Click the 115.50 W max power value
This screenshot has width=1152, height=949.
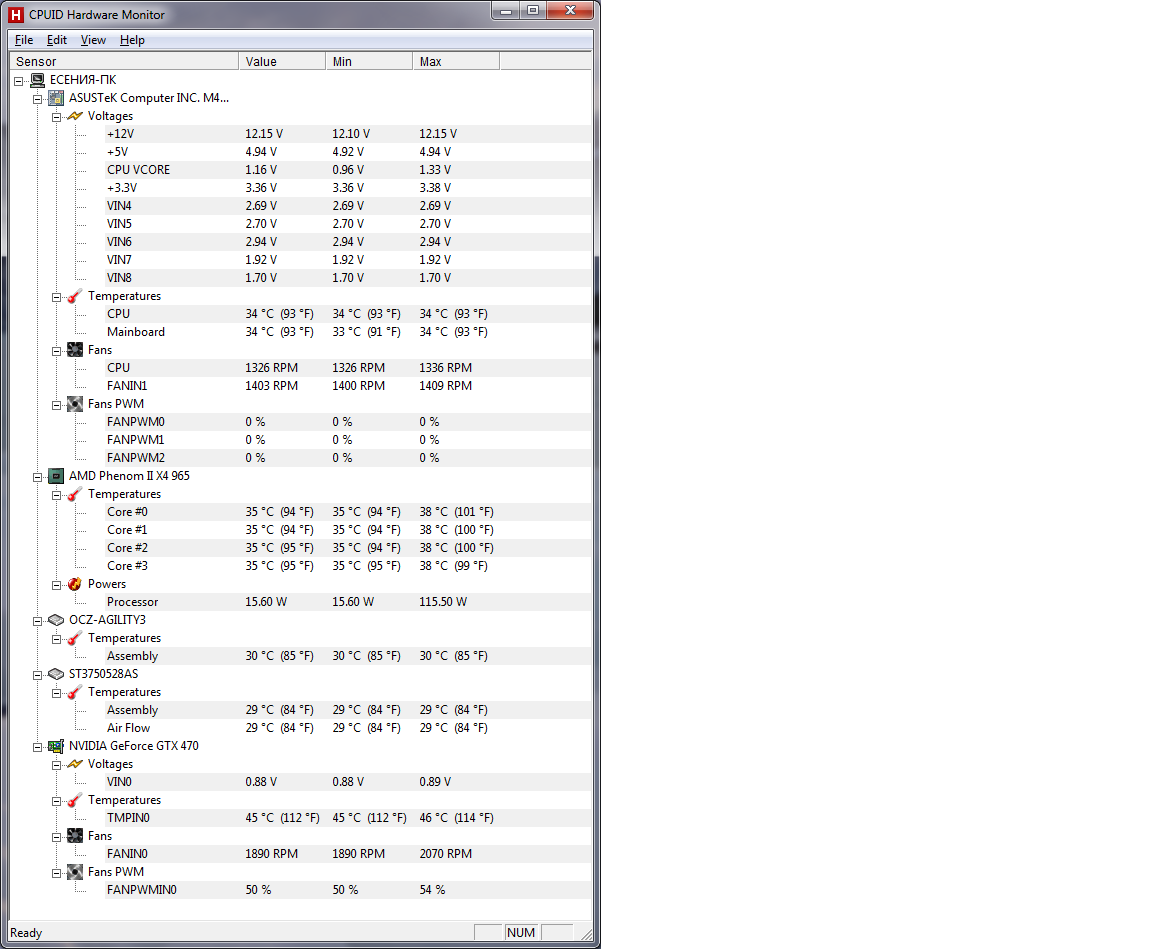point(443,602)
